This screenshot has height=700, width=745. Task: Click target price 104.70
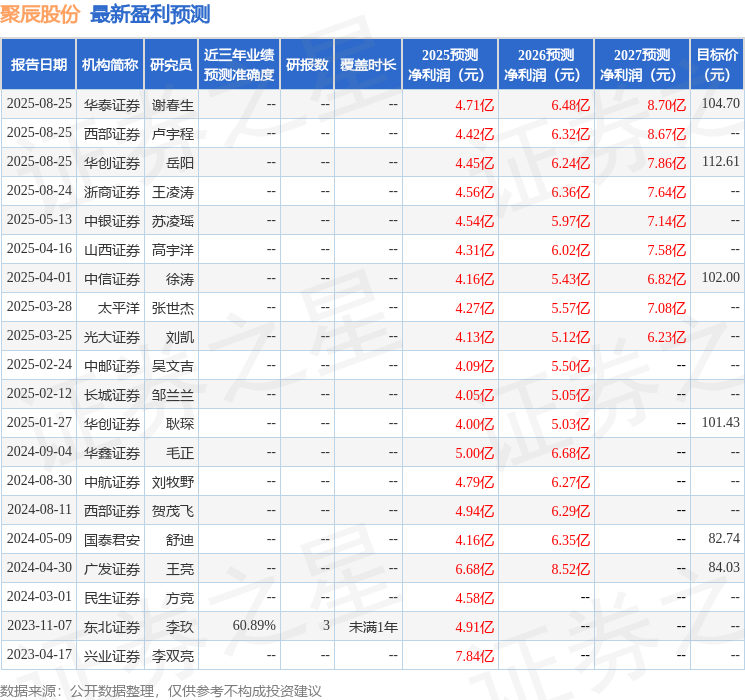click(x=721, y=103)
